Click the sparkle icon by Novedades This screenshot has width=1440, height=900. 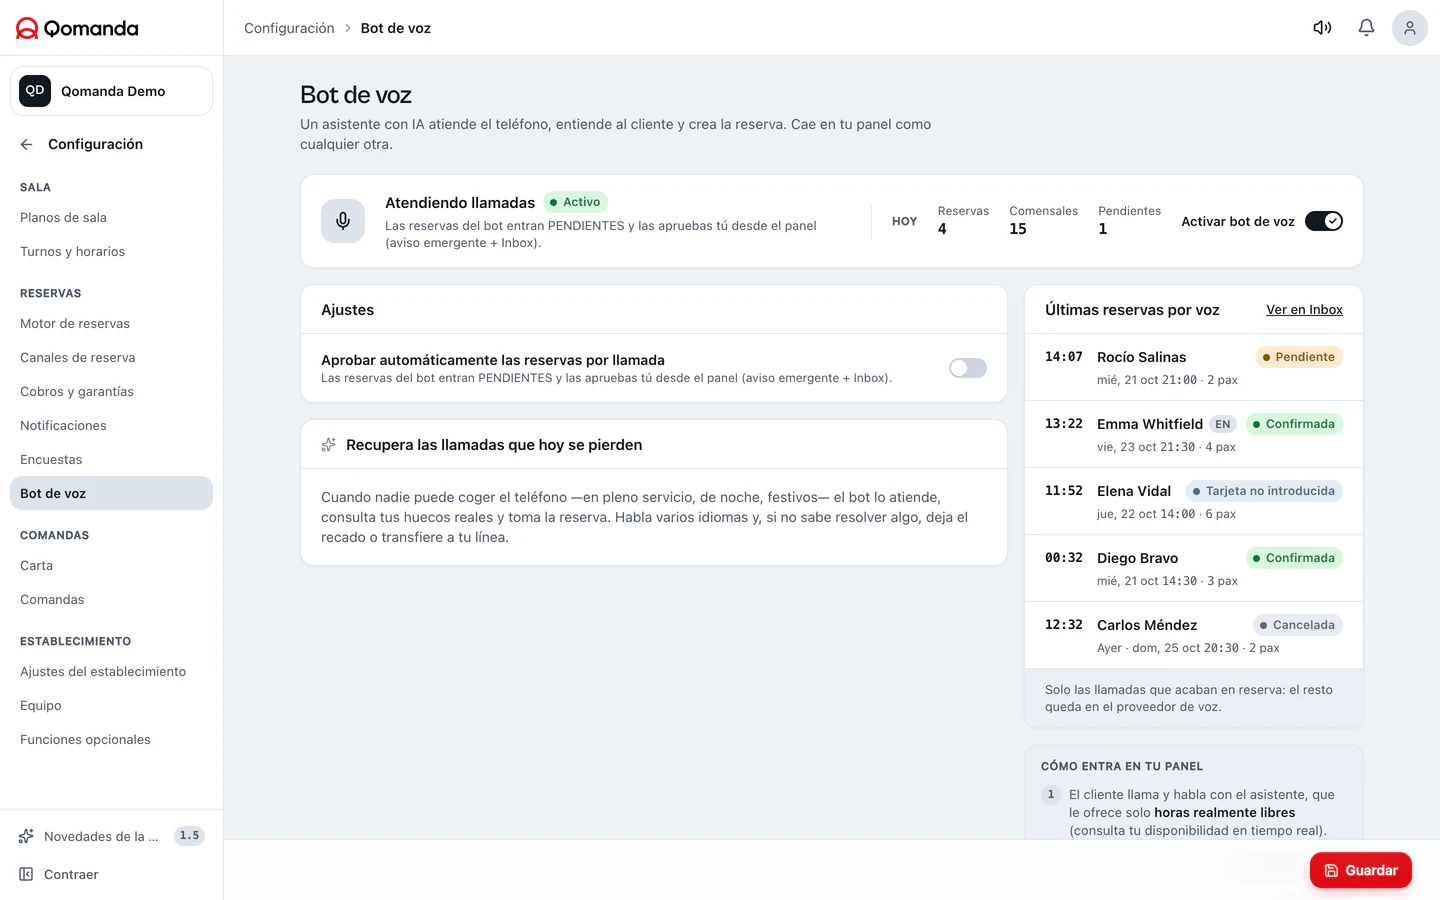click(x=26, y=836)
